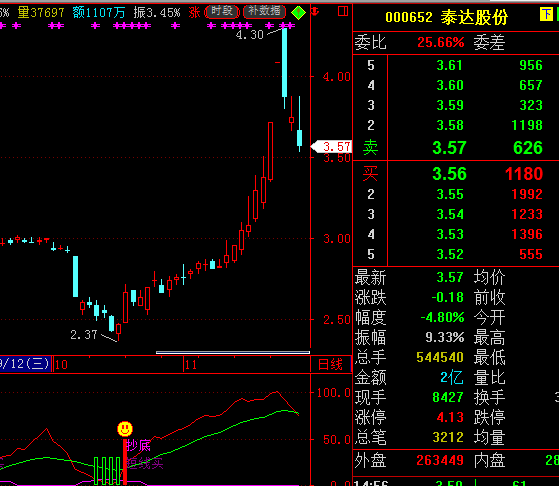
Task: Select the 9/12(三) date label
Action: [25, 364]
